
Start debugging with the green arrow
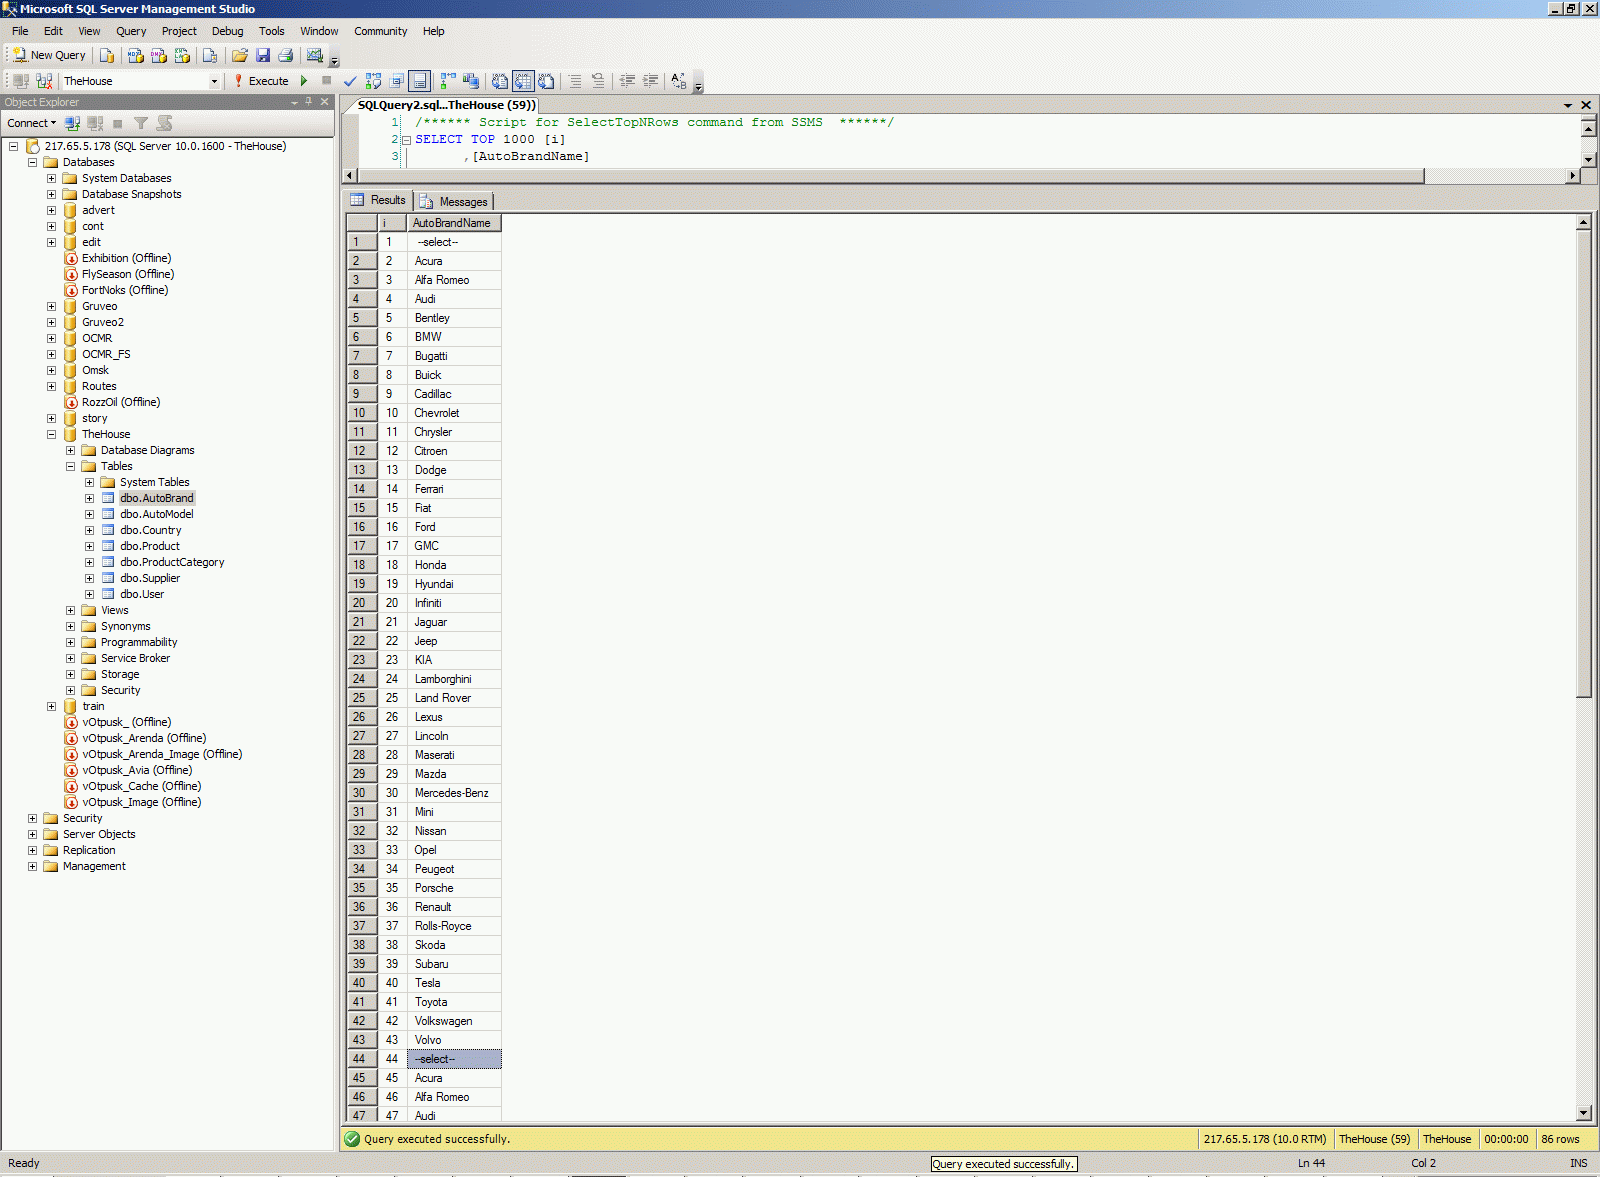tap(304, 81)
